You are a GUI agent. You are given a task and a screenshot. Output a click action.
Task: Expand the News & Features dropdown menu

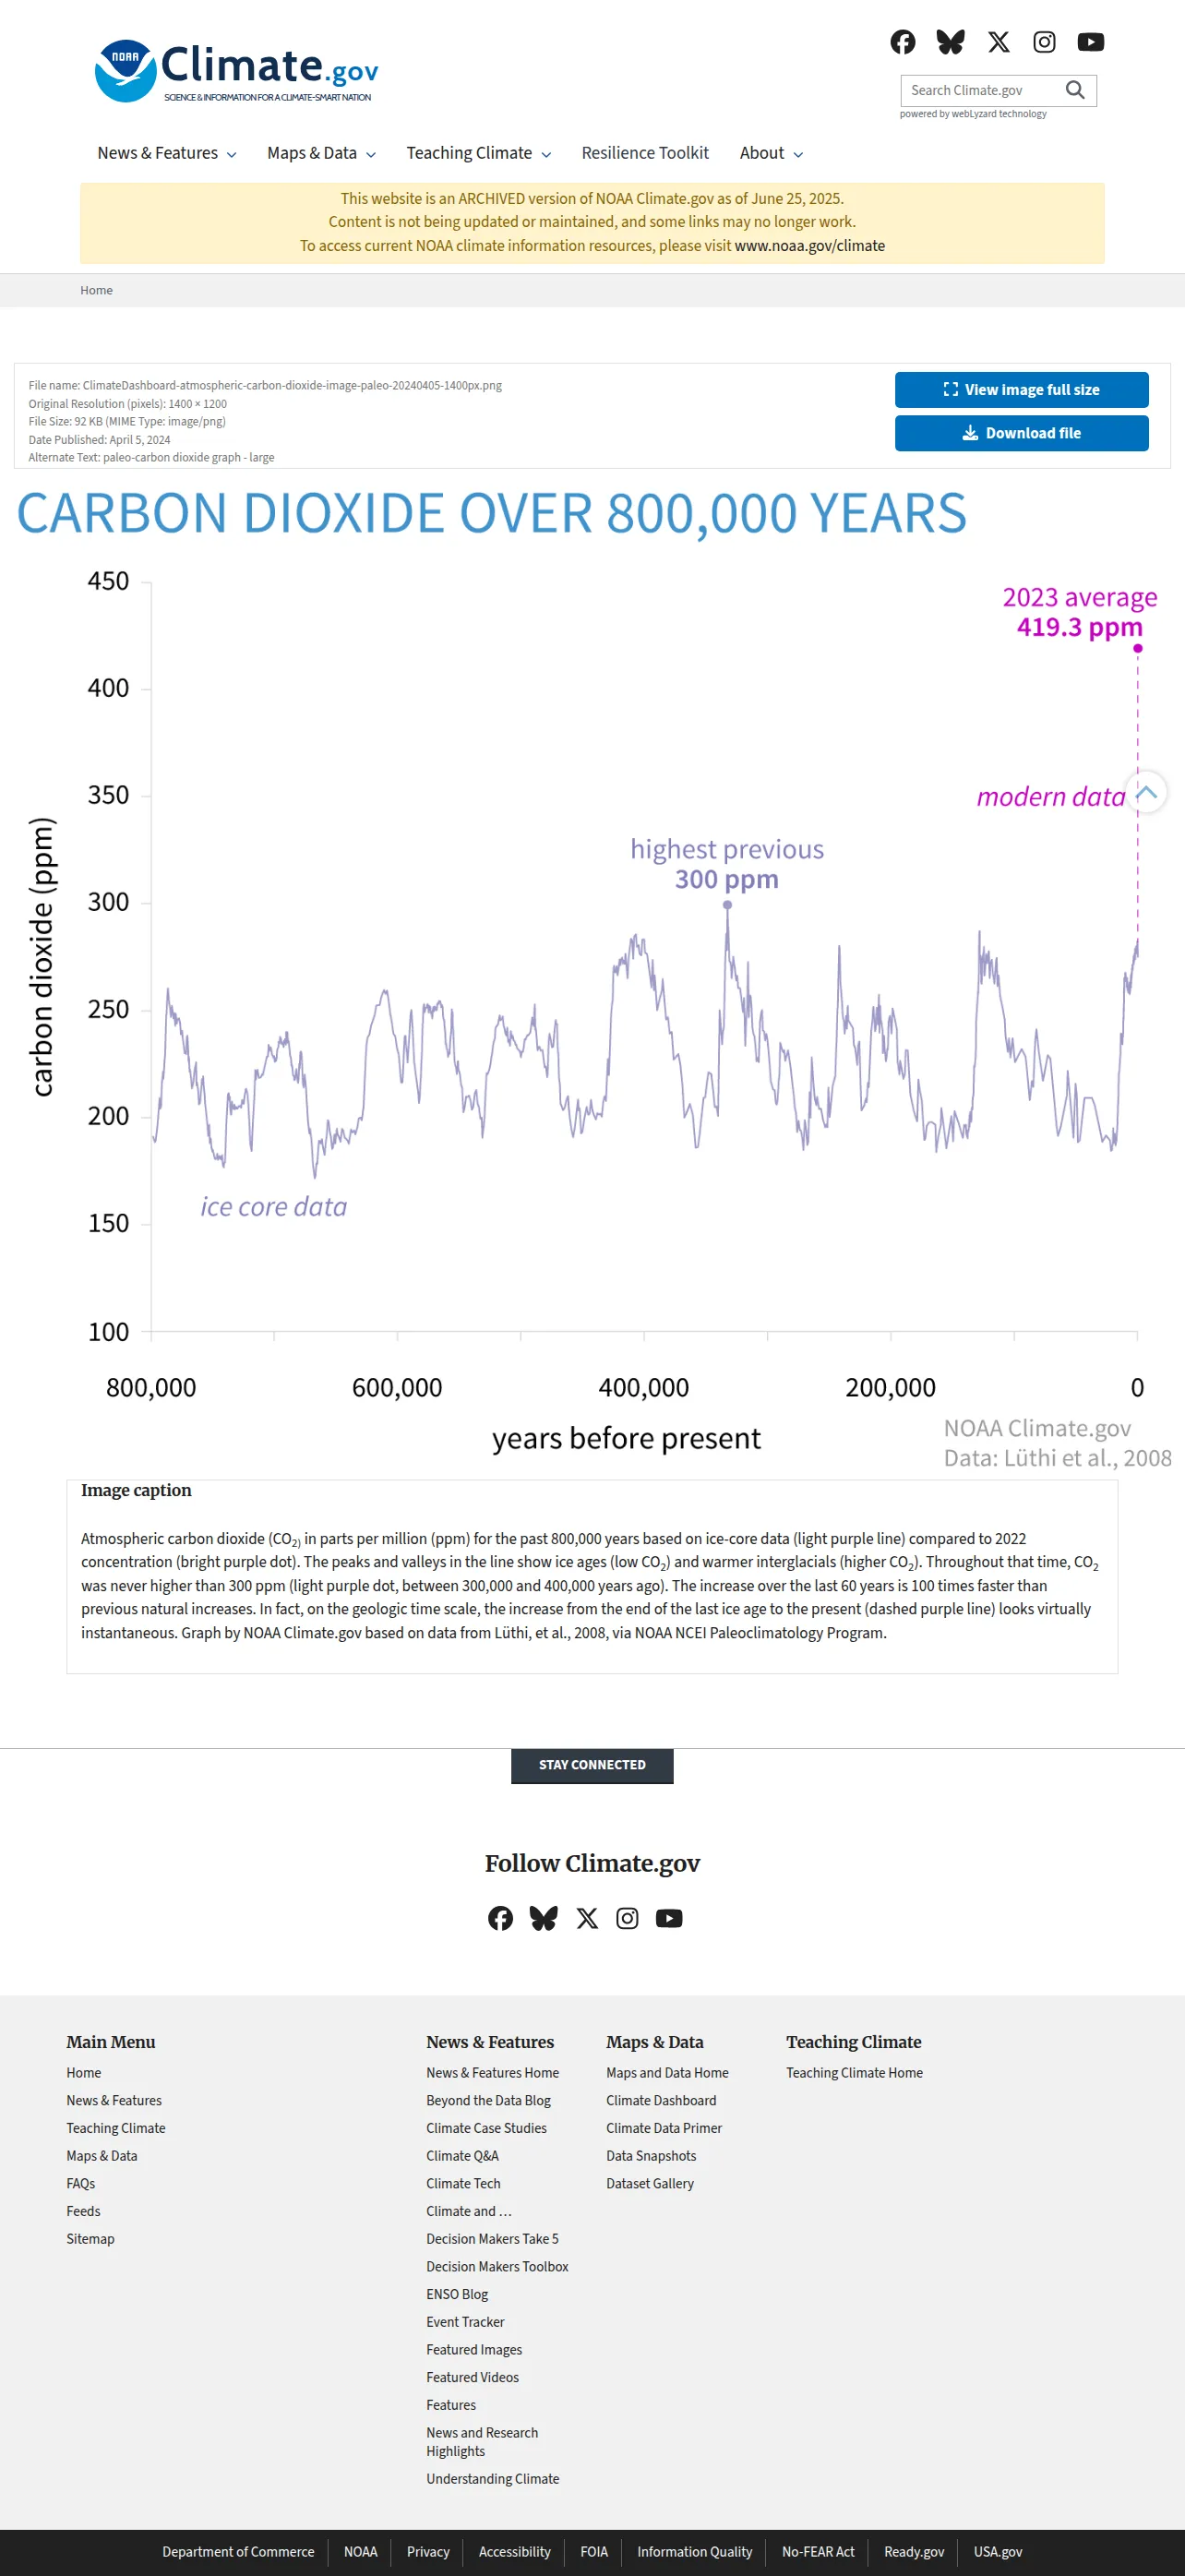pyautogui.click(x=166, y=153)
